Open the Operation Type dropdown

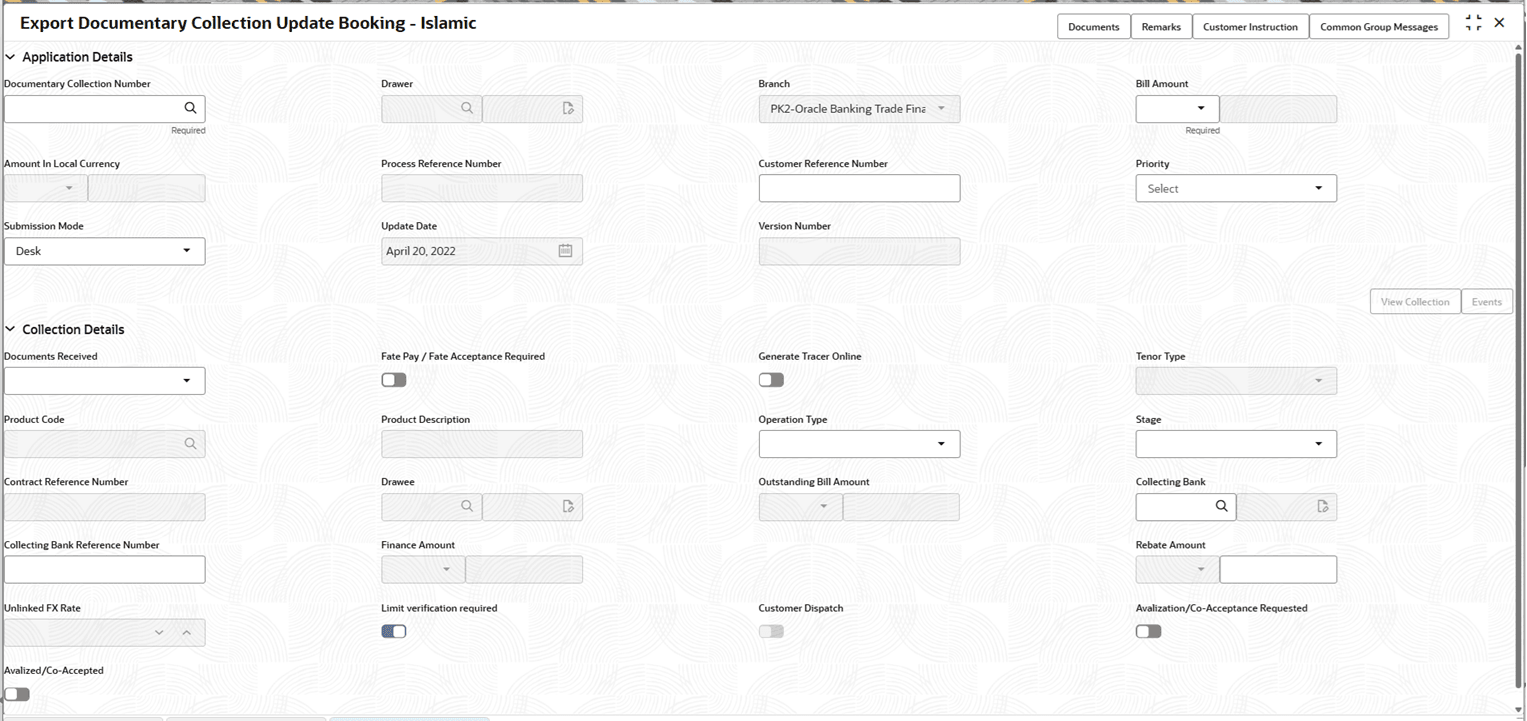click(941, 443)
